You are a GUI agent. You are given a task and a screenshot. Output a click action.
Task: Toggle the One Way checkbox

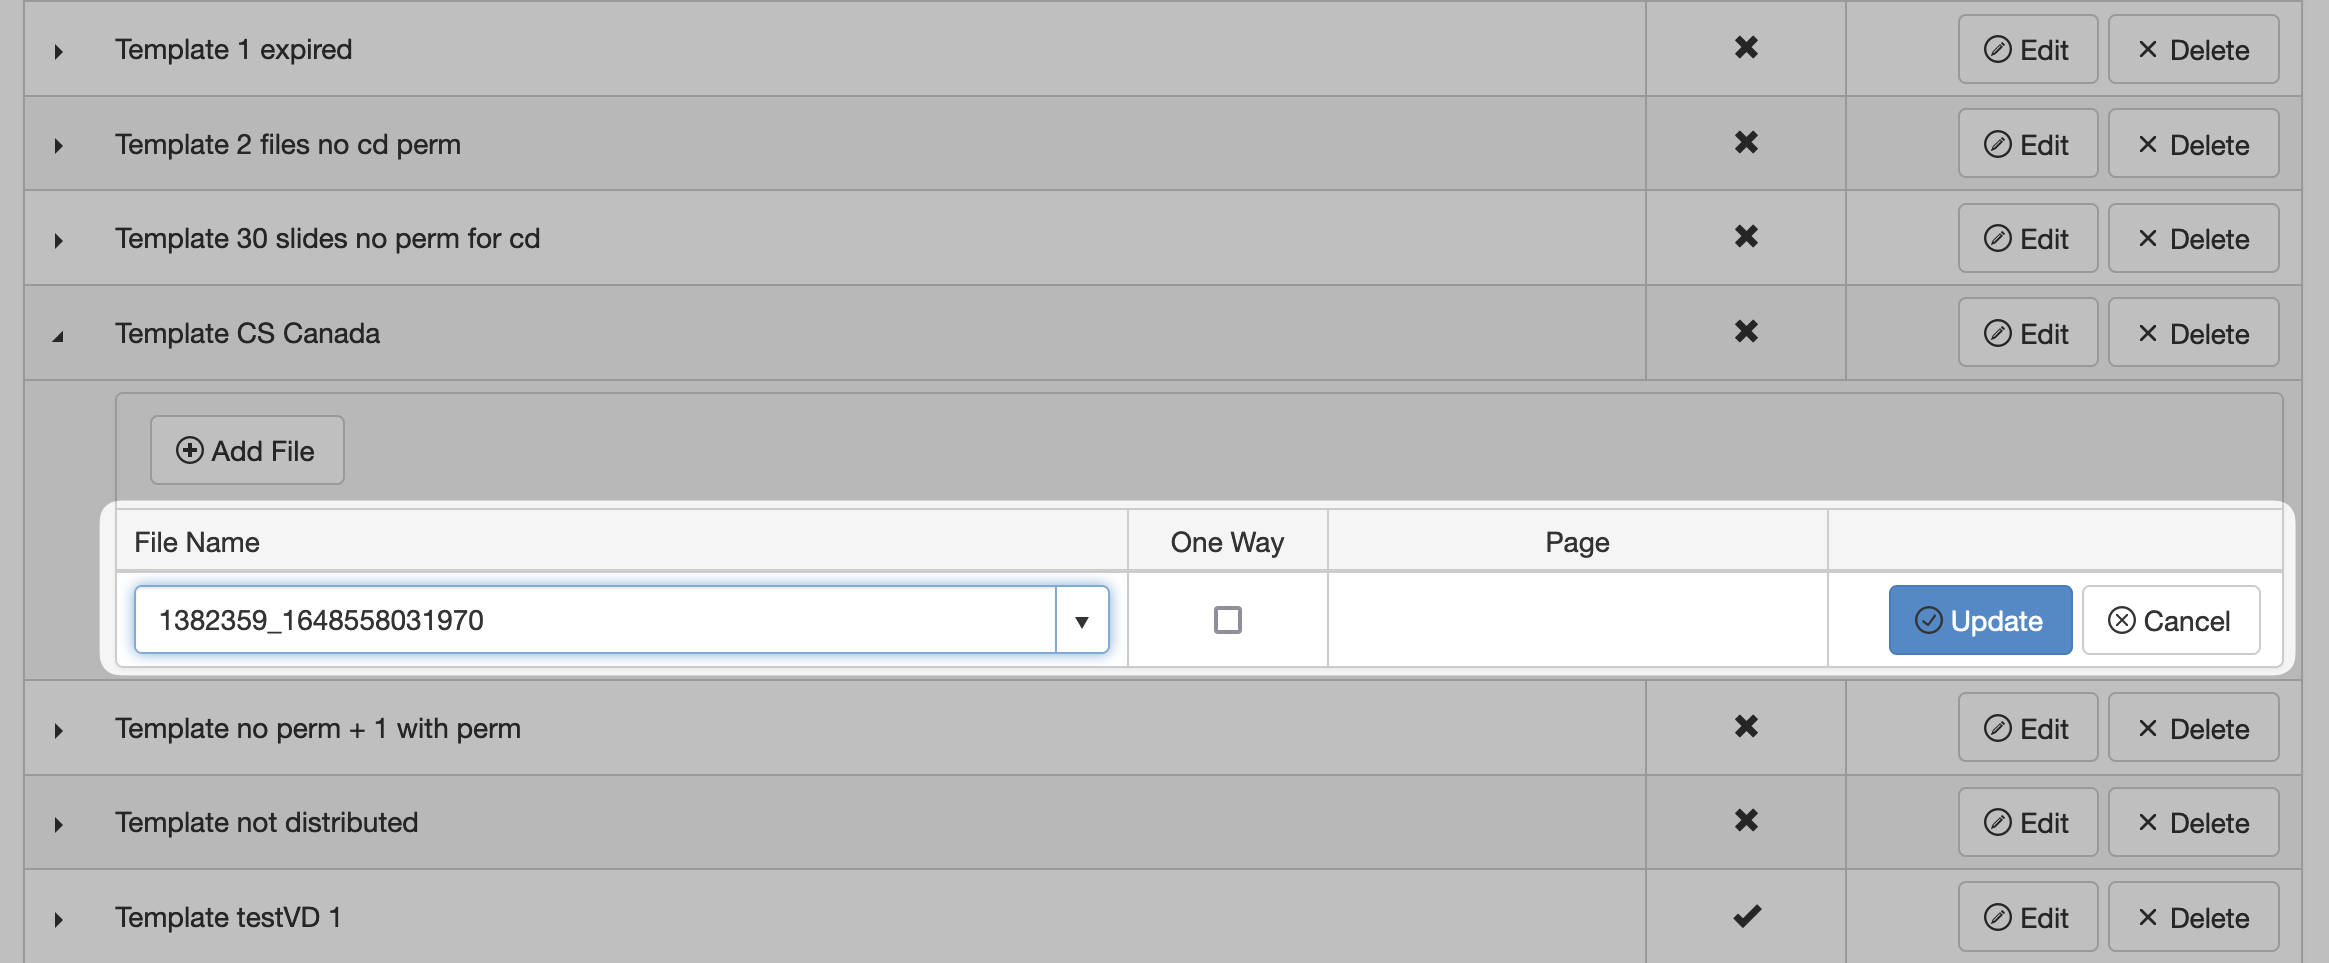1227,620
